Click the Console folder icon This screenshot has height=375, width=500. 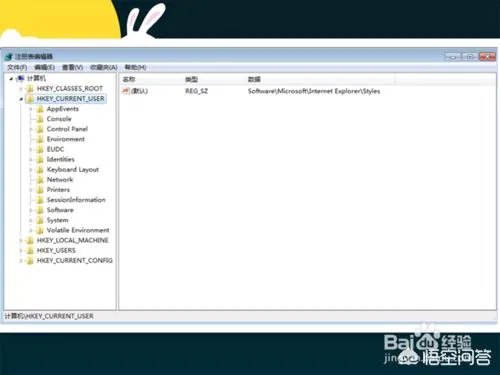[x=40, y=119]
